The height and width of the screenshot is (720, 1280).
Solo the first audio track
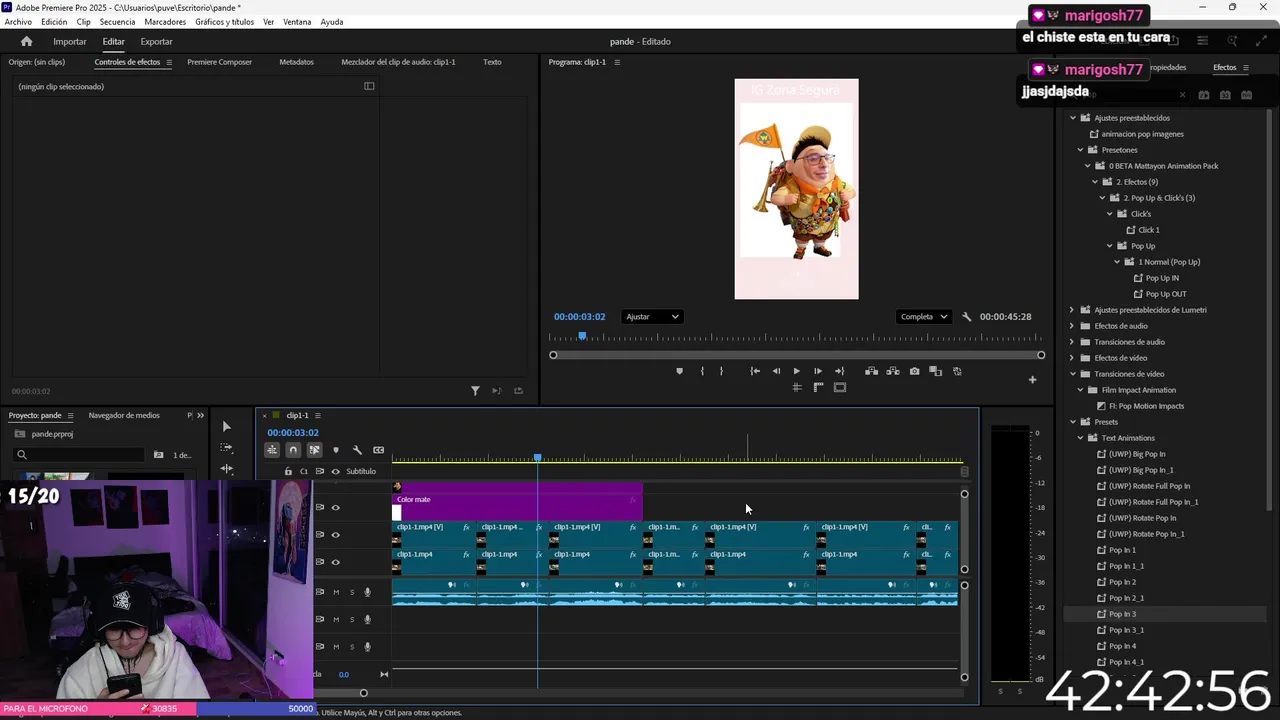pyautogui.click(x=351, y=592)
